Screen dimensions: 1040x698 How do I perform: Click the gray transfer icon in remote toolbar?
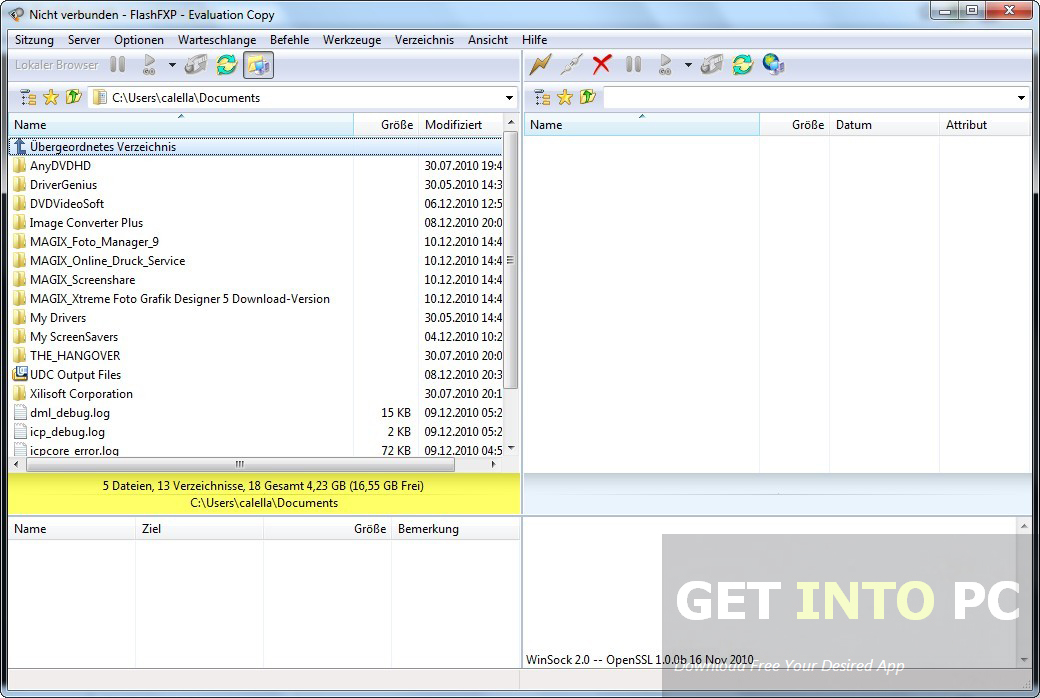coord(712,64)
